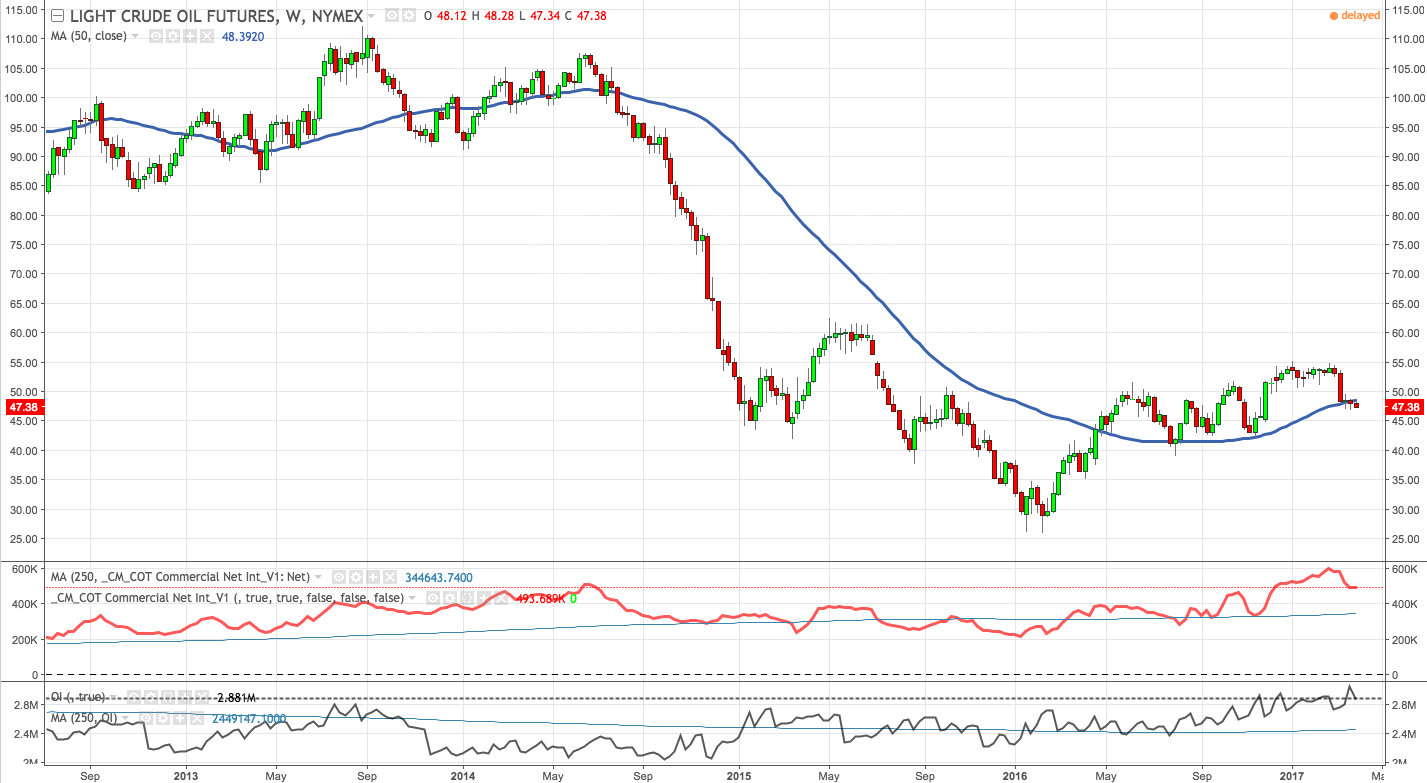Viewport: 1427px width, 783px height.
Task: Select the OI (, true) legend label
Action: coord(78,697)
